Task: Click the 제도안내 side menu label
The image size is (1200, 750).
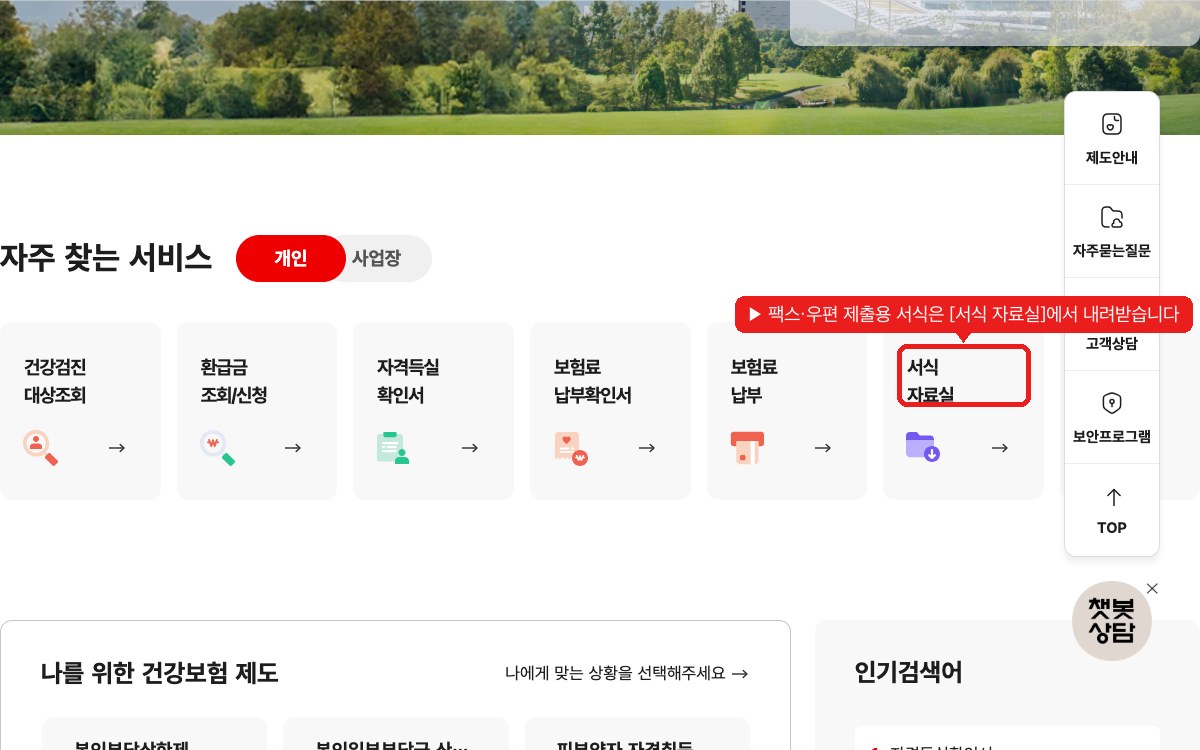Action: [x=1112, y=158]
